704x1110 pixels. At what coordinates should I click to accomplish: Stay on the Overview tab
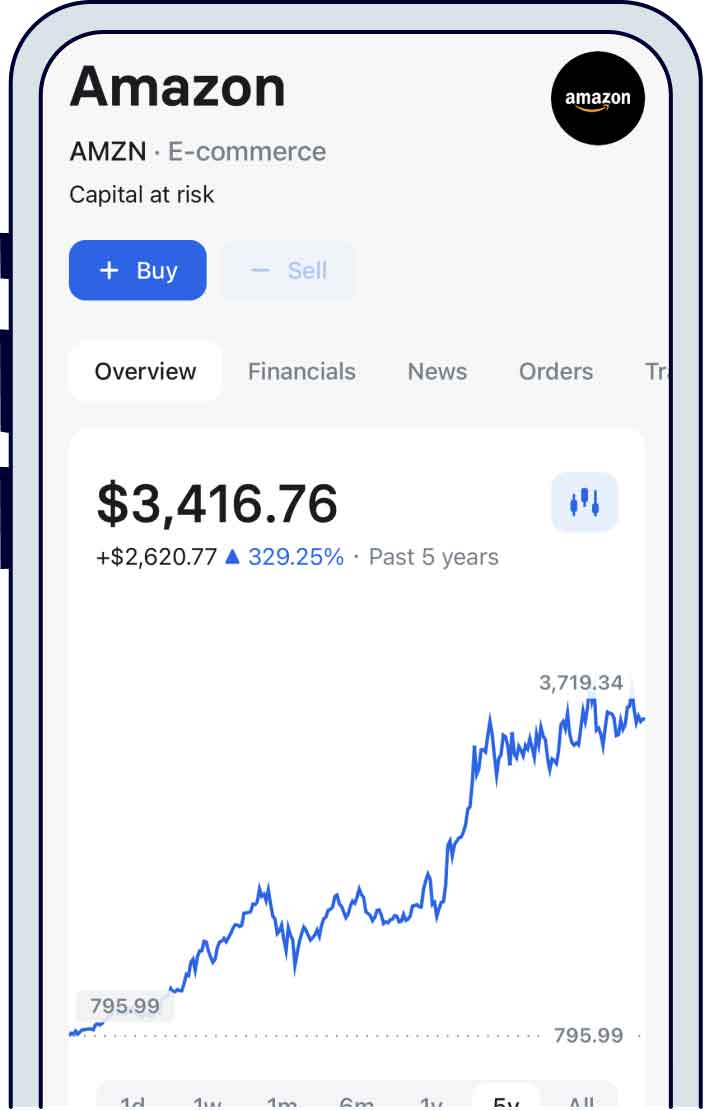[145, 371]
